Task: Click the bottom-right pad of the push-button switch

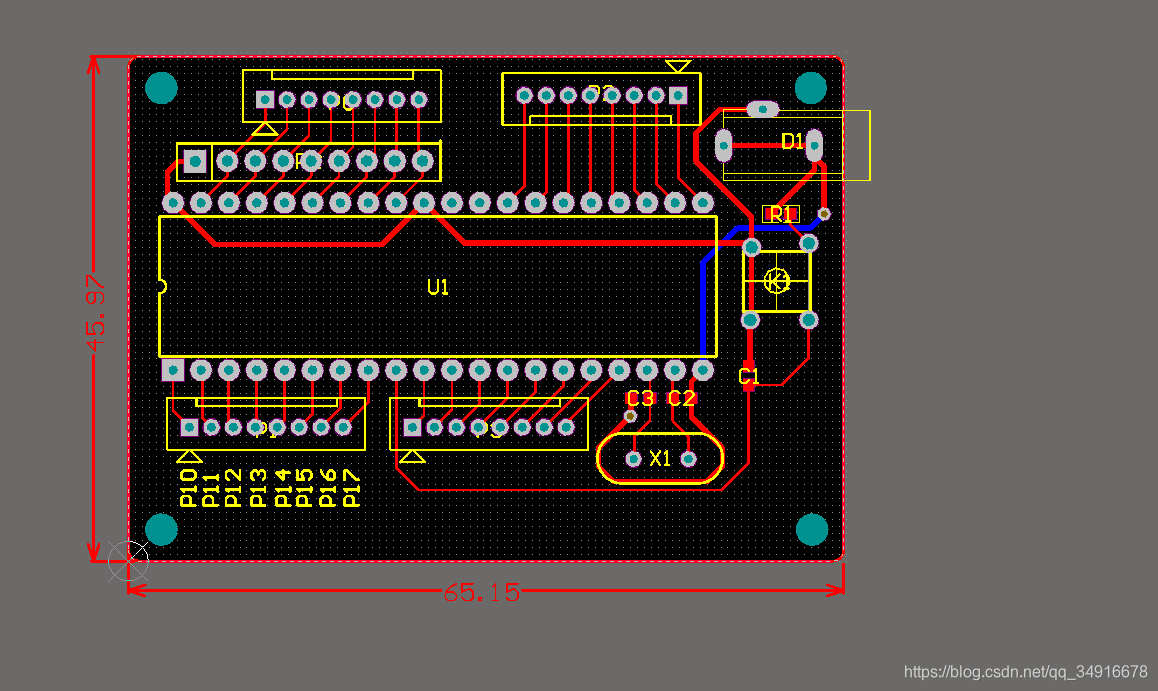Action: tap(809, 320)
